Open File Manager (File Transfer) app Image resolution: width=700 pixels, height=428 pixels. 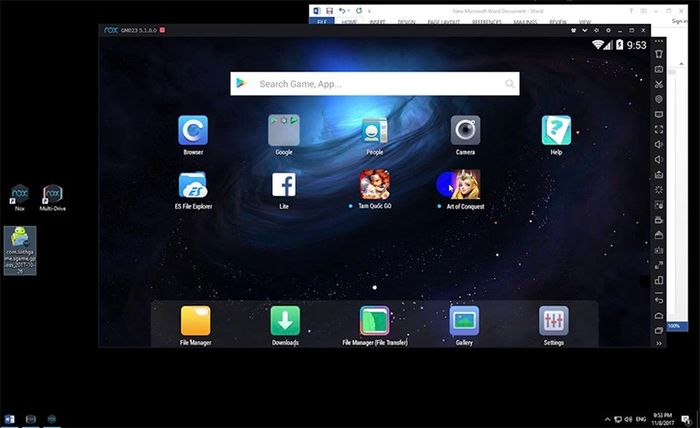click(x=375, y=320)
